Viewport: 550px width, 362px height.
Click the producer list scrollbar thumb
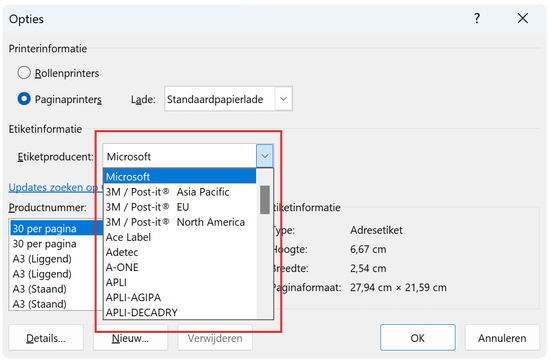265,200
